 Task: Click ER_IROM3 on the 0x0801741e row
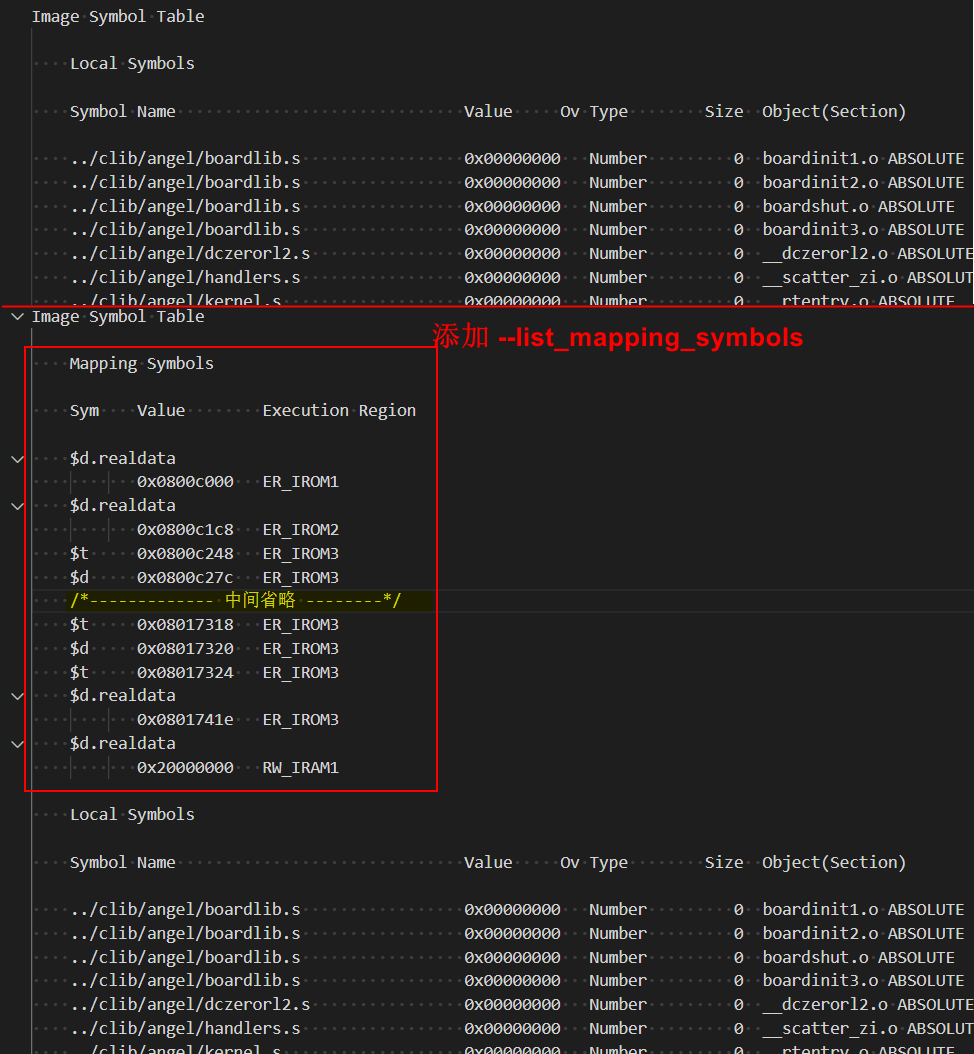click(301, 720)
